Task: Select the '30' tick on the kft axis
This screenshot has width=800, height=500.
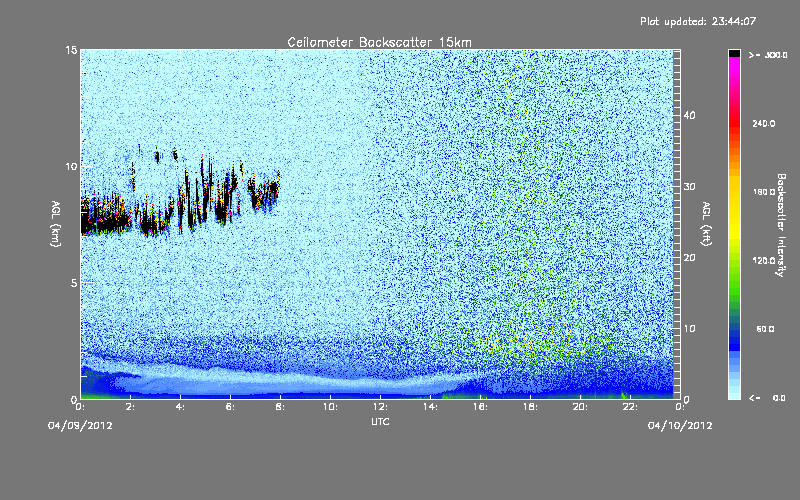Action: [689, 186]
